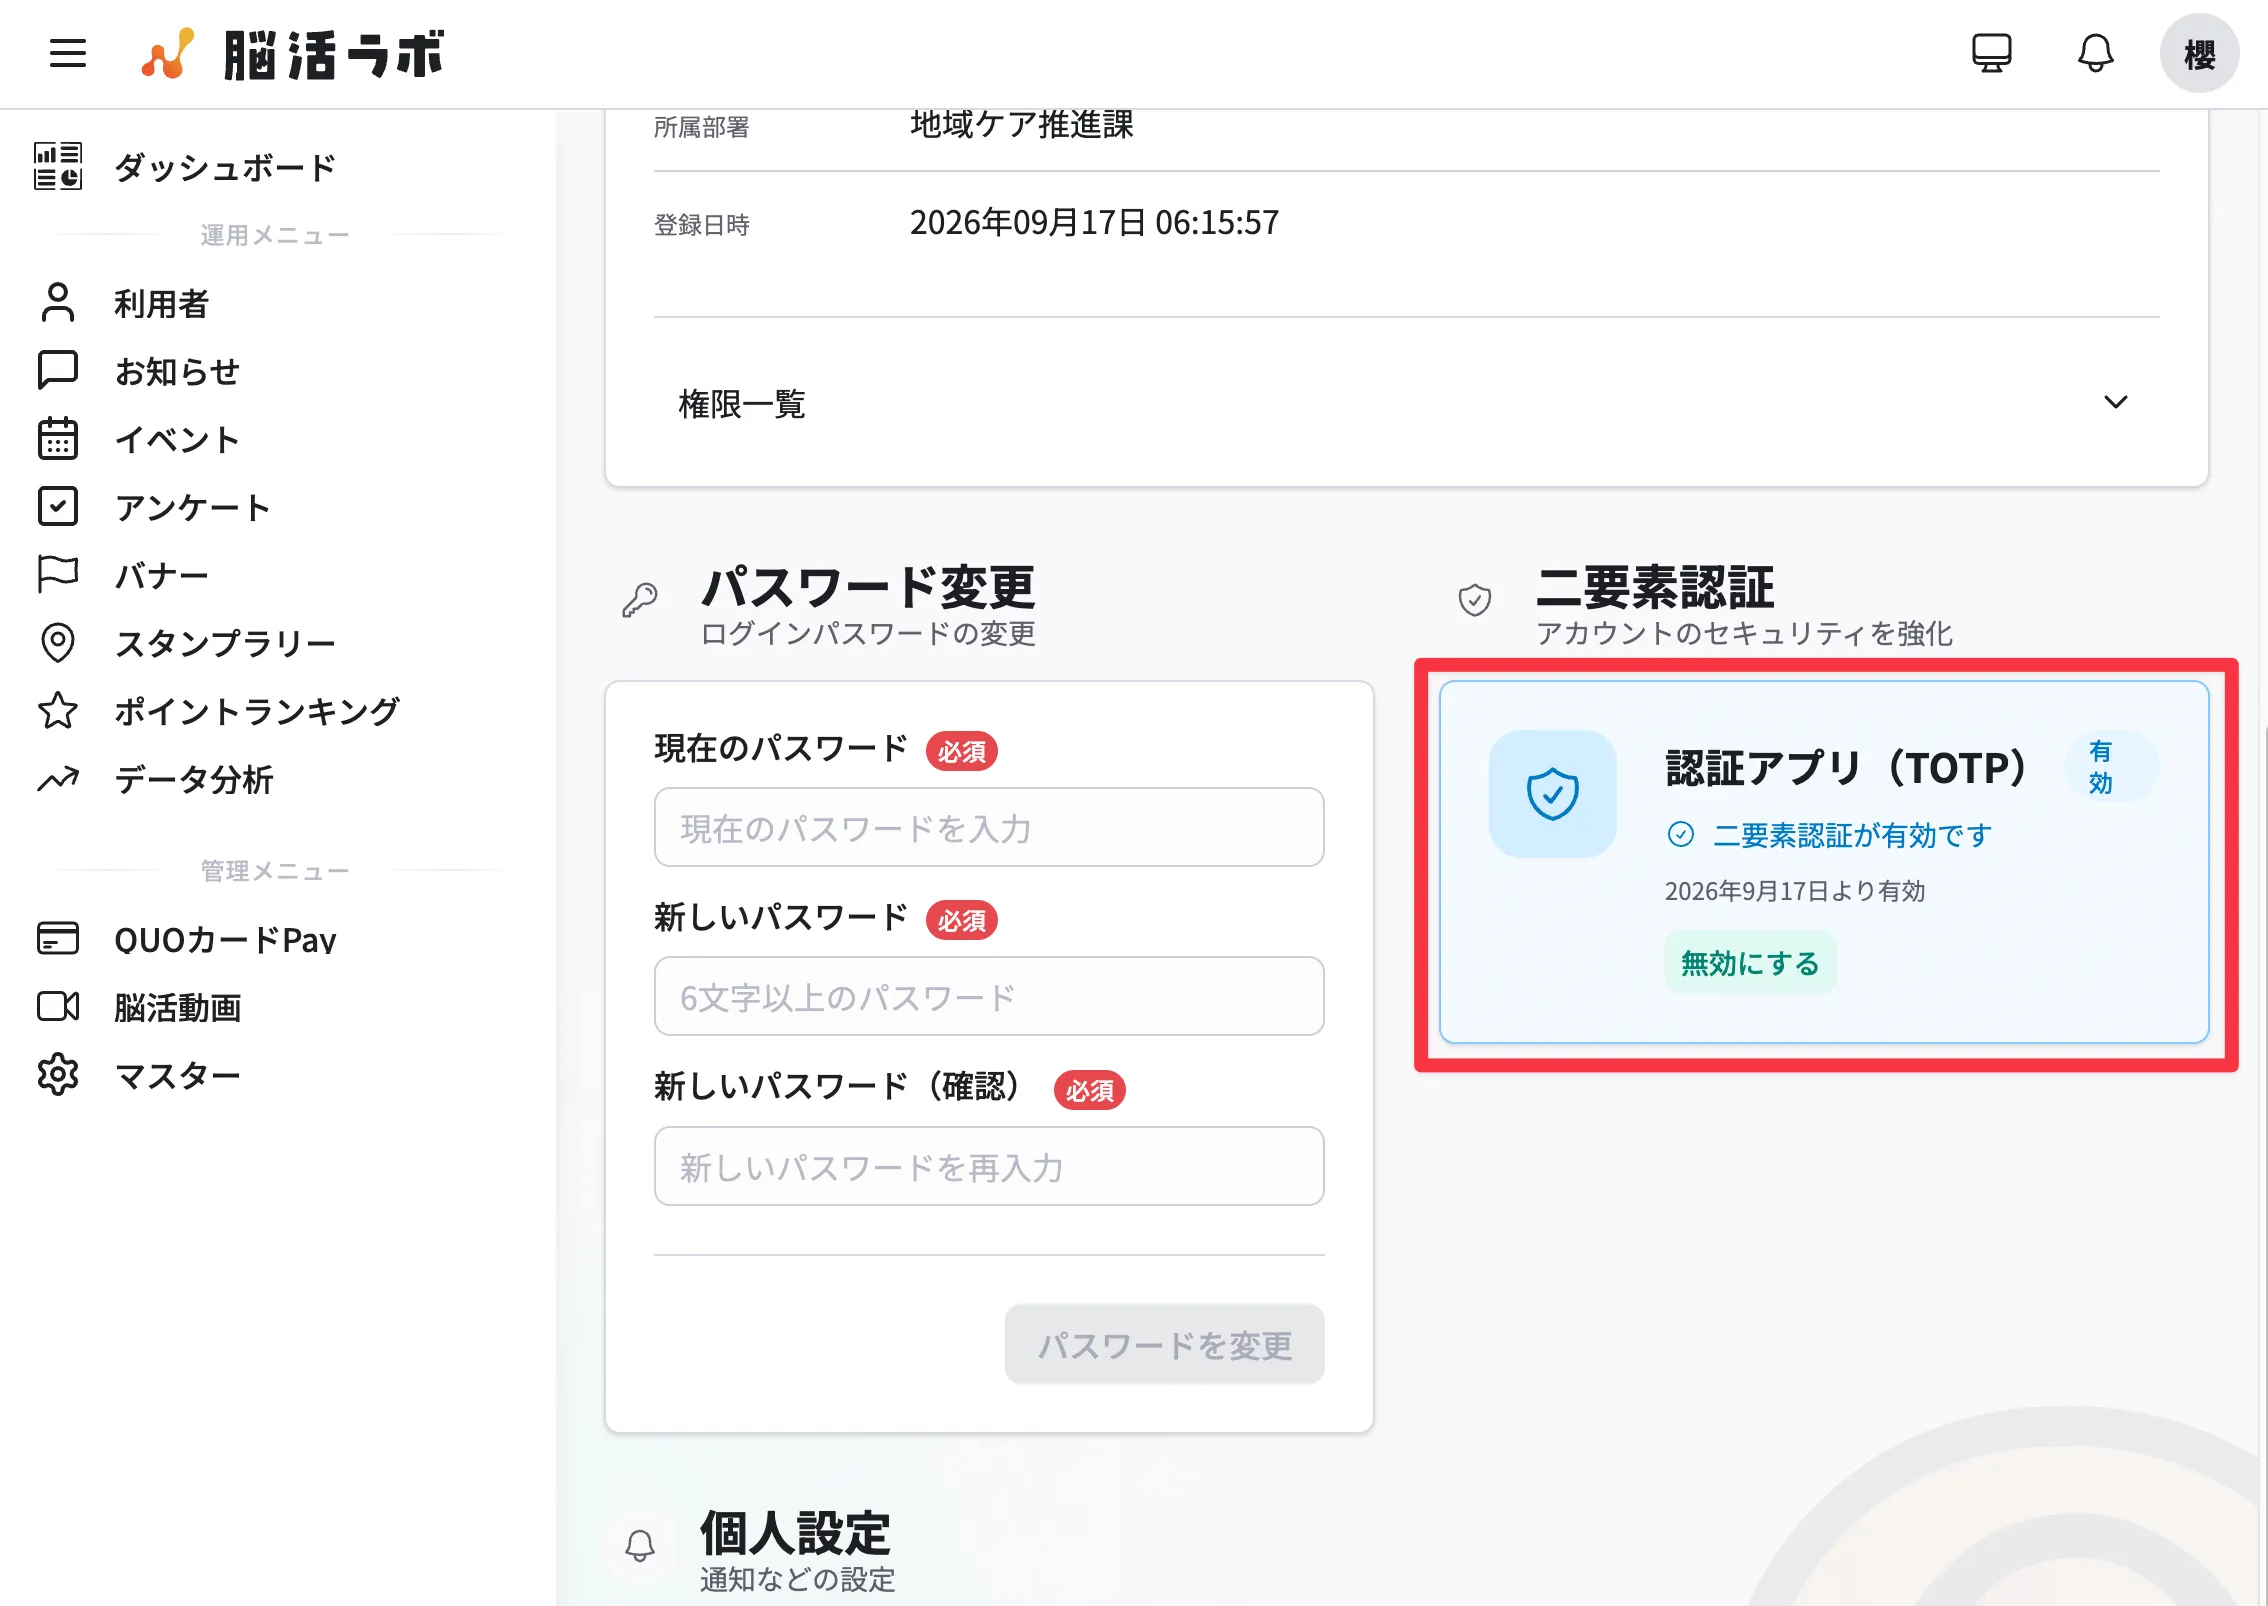Click the key icon beside パスワード変更
This screenshot has width=2268, height=1606.
(640, 600)
